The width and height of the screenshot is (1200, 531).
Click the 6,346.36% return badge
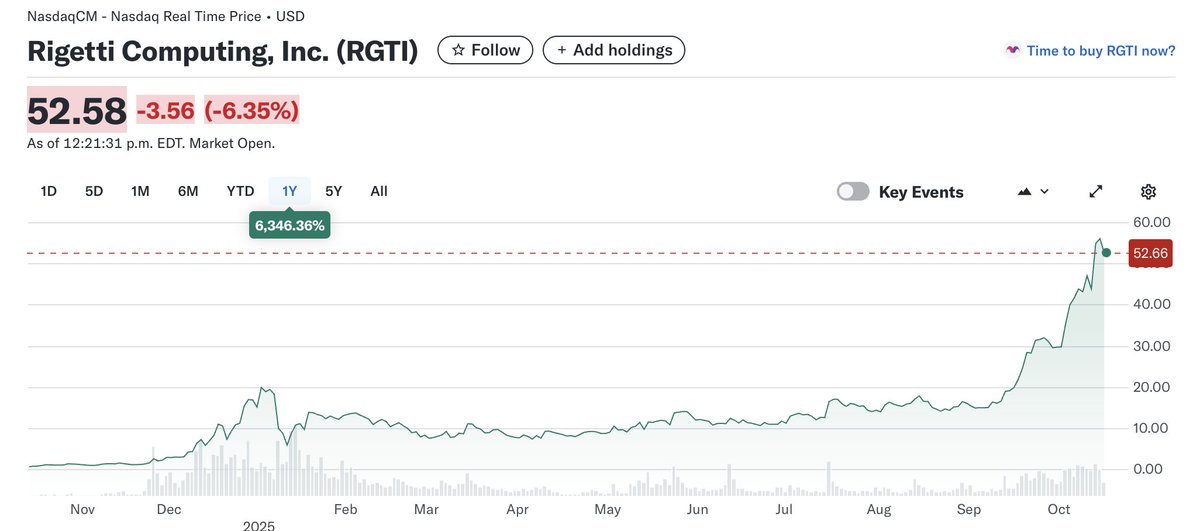coord(290,226)
